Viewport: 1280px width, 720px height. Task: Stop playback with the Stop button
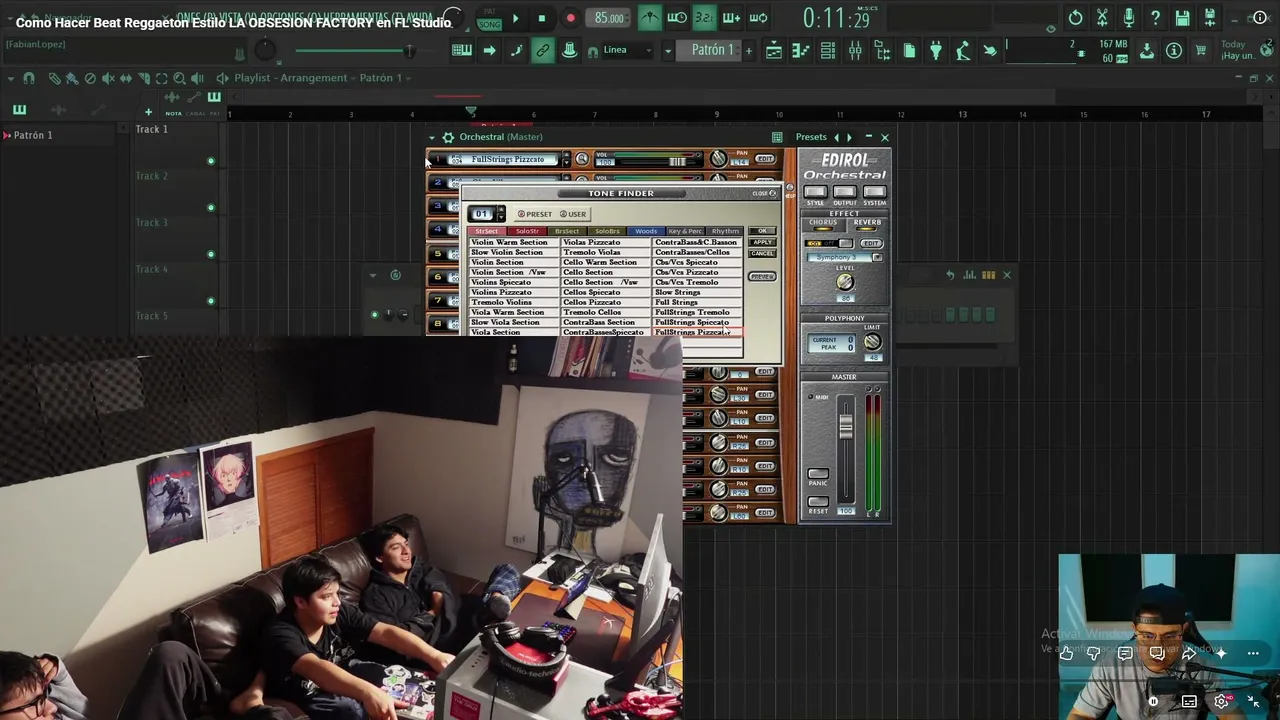coord(542,17)
